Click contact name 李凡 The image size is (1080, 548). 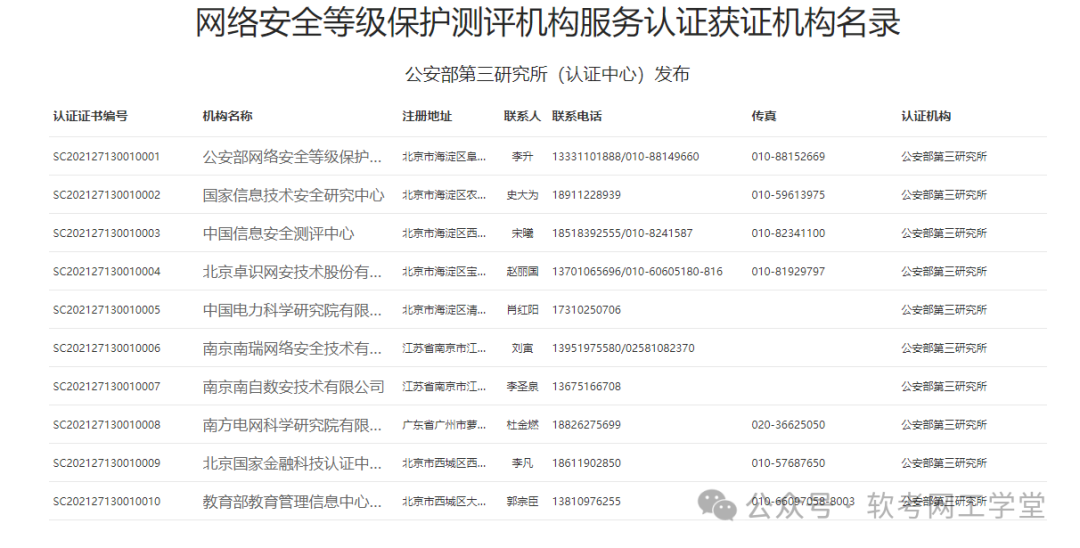click(x=522, y=463)
